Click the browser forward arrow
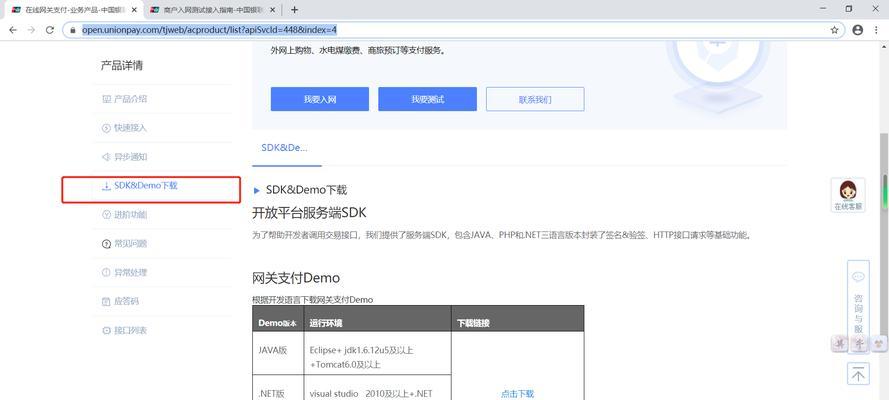This screenshot has width=889, height=400. [31, 30]
